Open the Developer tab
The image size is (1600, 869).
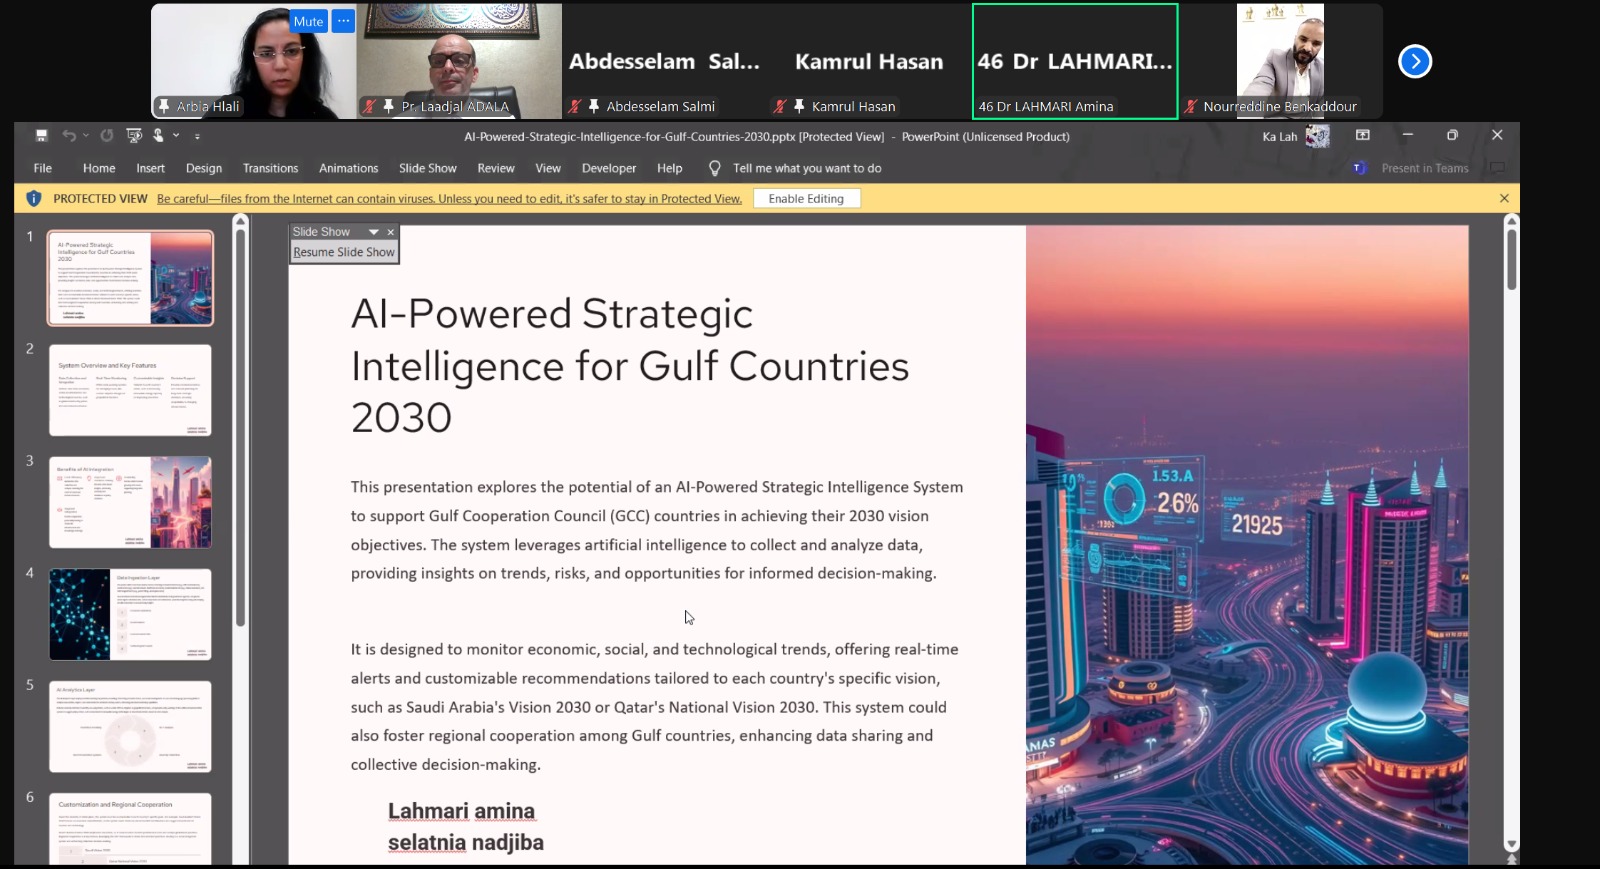[x=609, y=168]
